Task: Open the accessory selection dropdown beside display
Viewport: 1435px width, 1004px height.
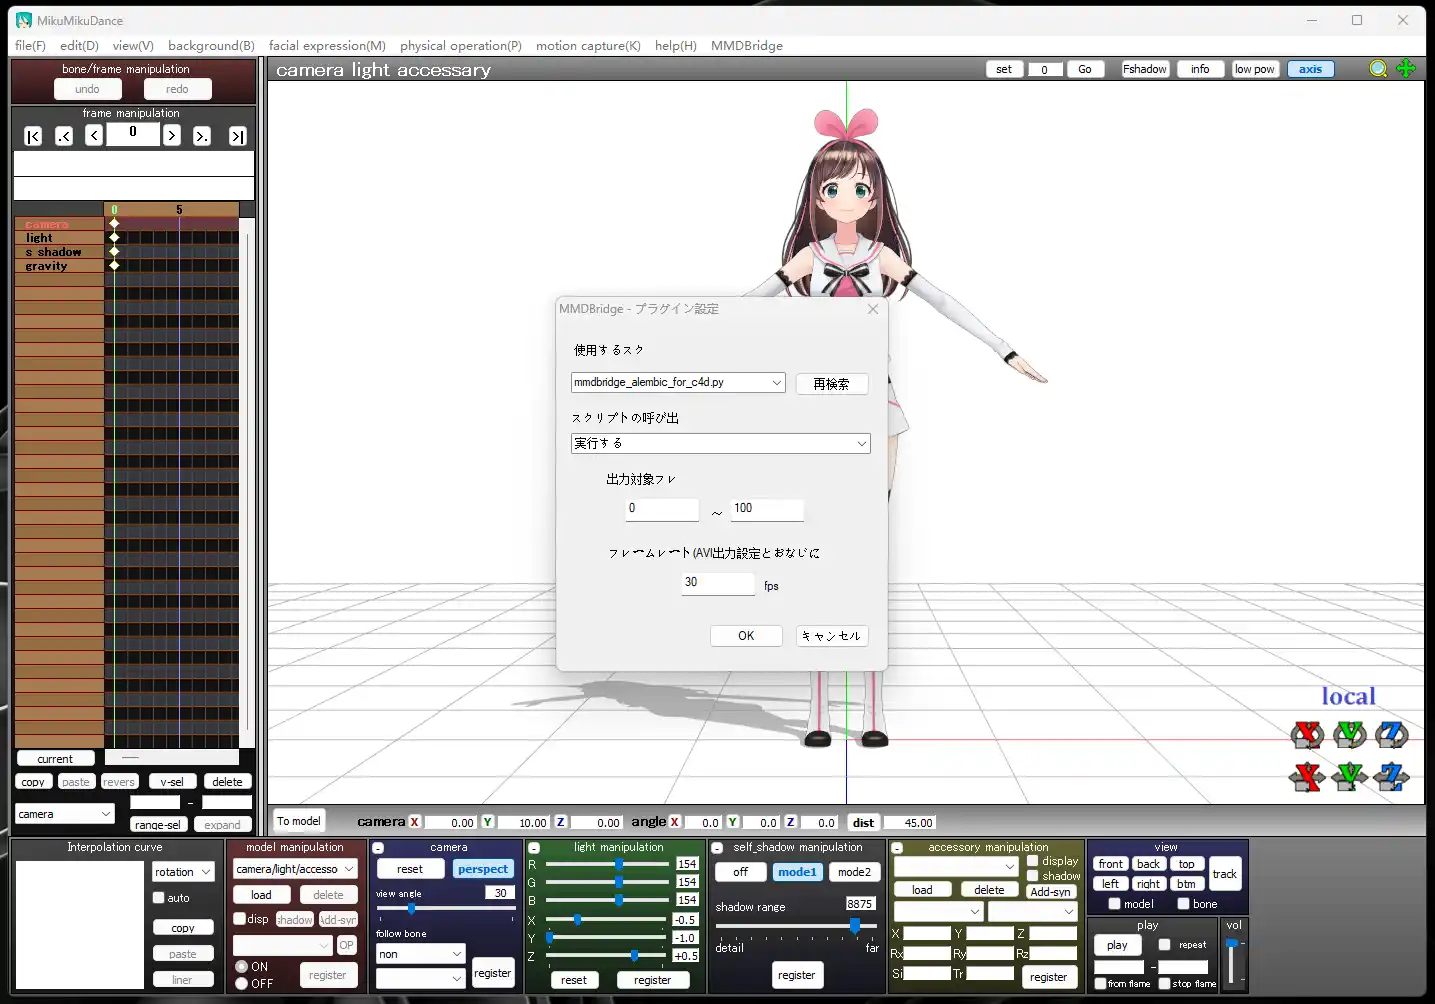Action: pos(956,866)
